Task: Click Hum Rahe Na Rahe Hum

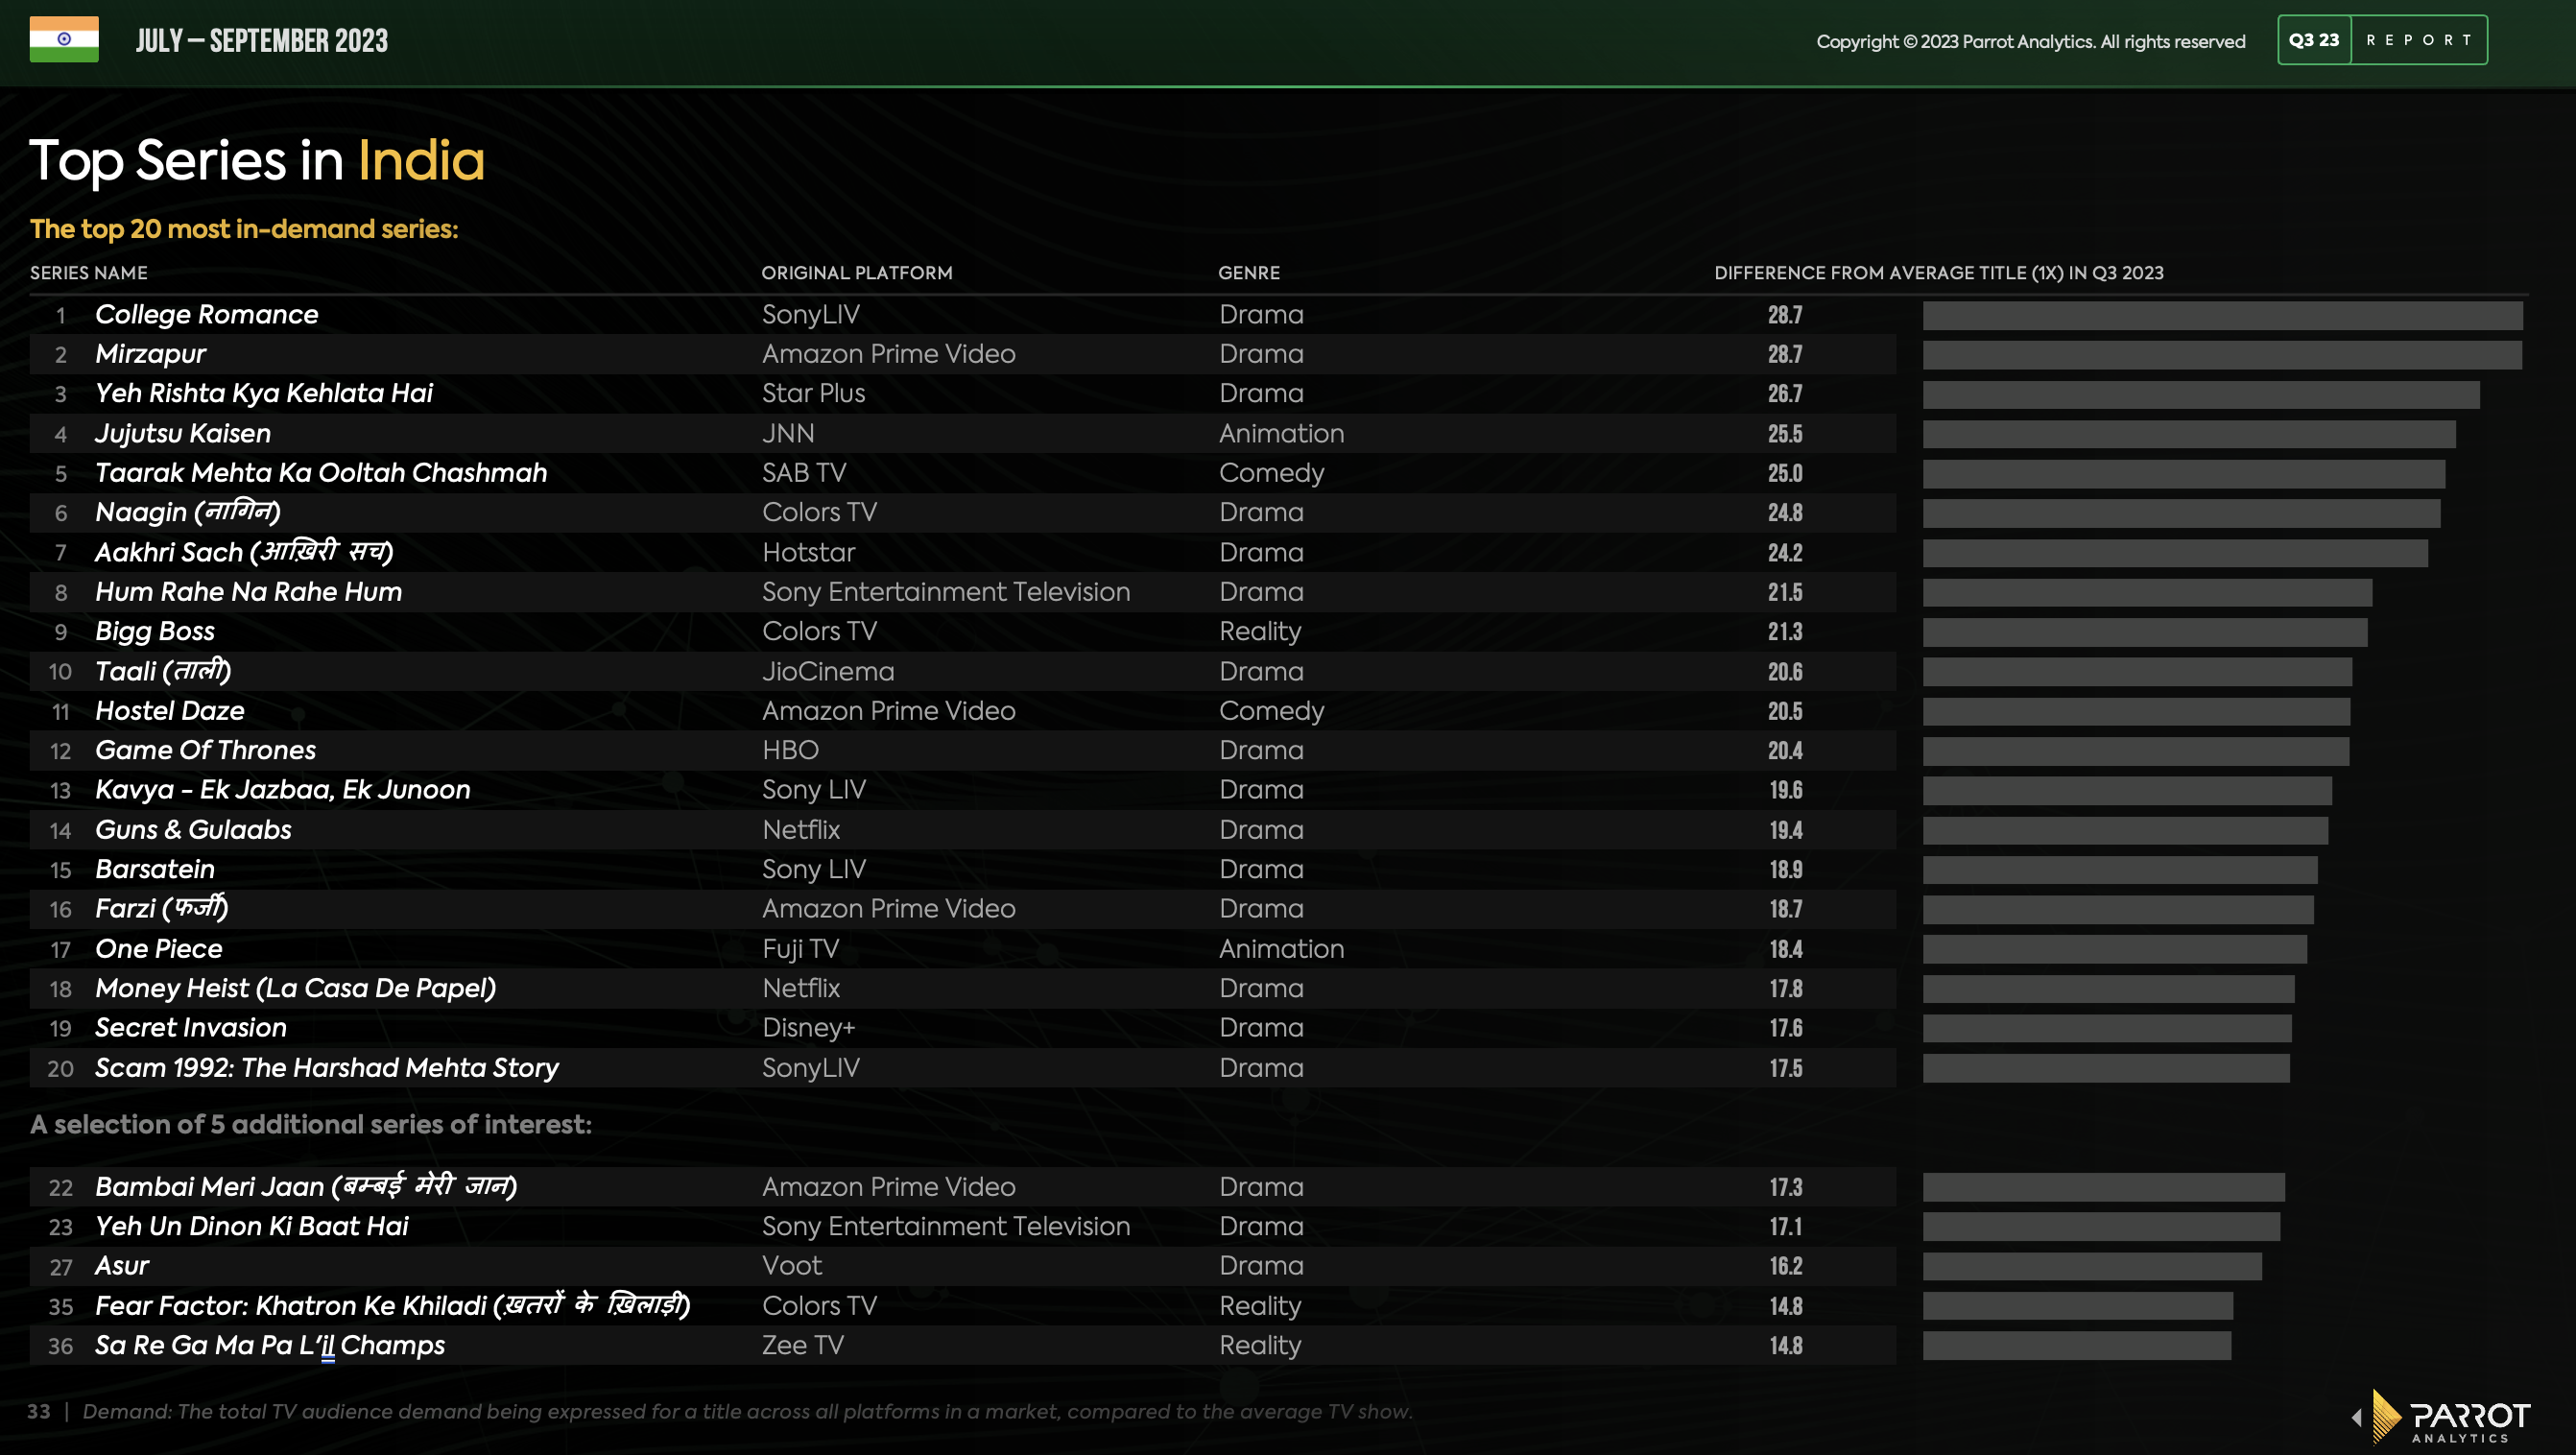Action: click(248, 592)
